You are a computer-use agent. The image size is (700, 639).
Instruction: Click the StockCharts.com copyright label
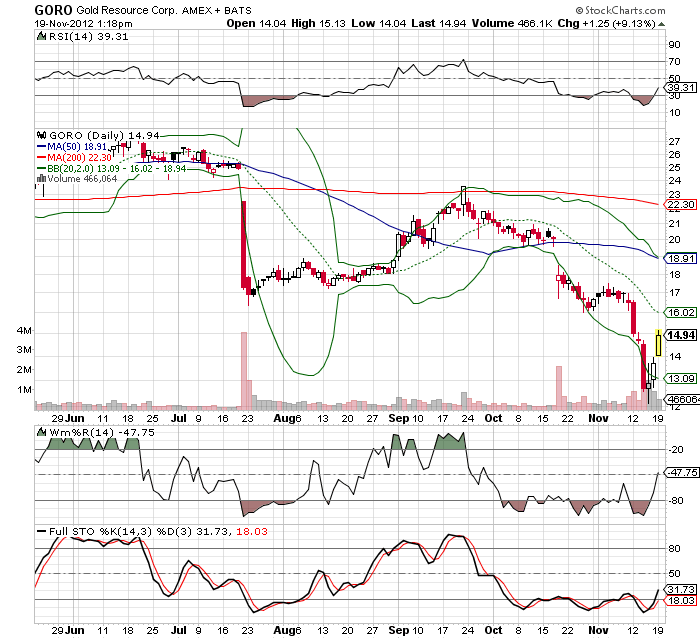(621, 10)
